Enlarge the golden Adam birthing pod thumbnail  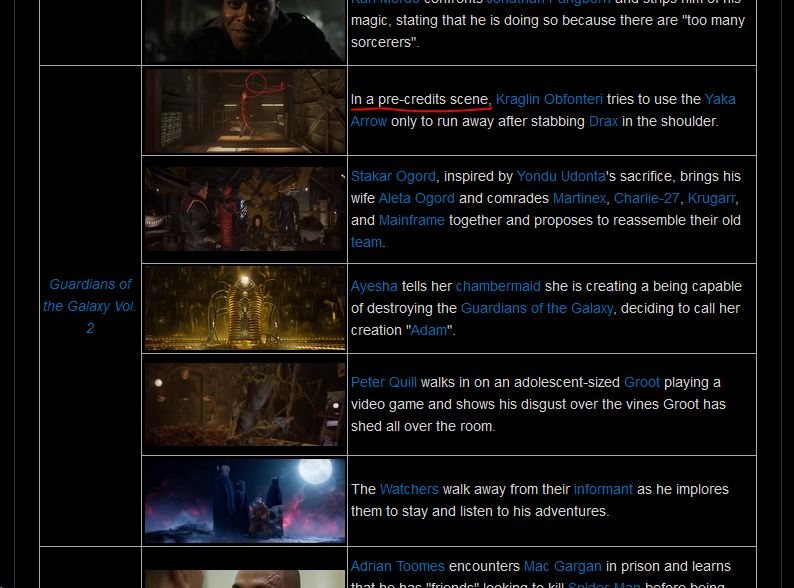[x=244, y=308]
